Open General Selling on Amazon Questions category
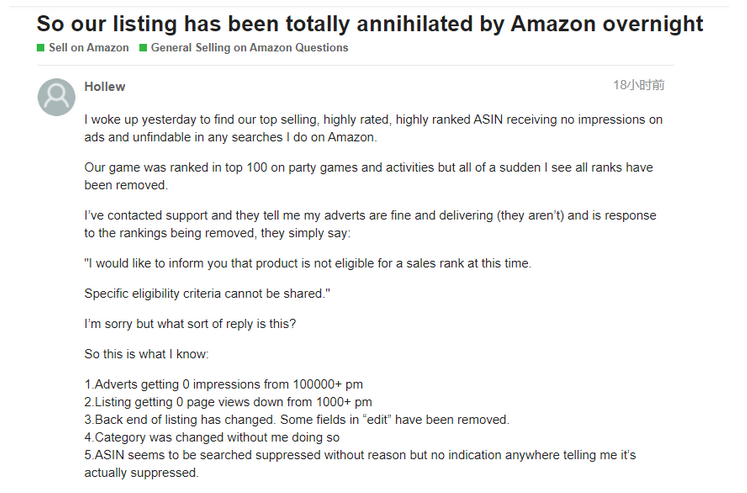The width and height of the screenshot is (747, 493). point(250,48)
